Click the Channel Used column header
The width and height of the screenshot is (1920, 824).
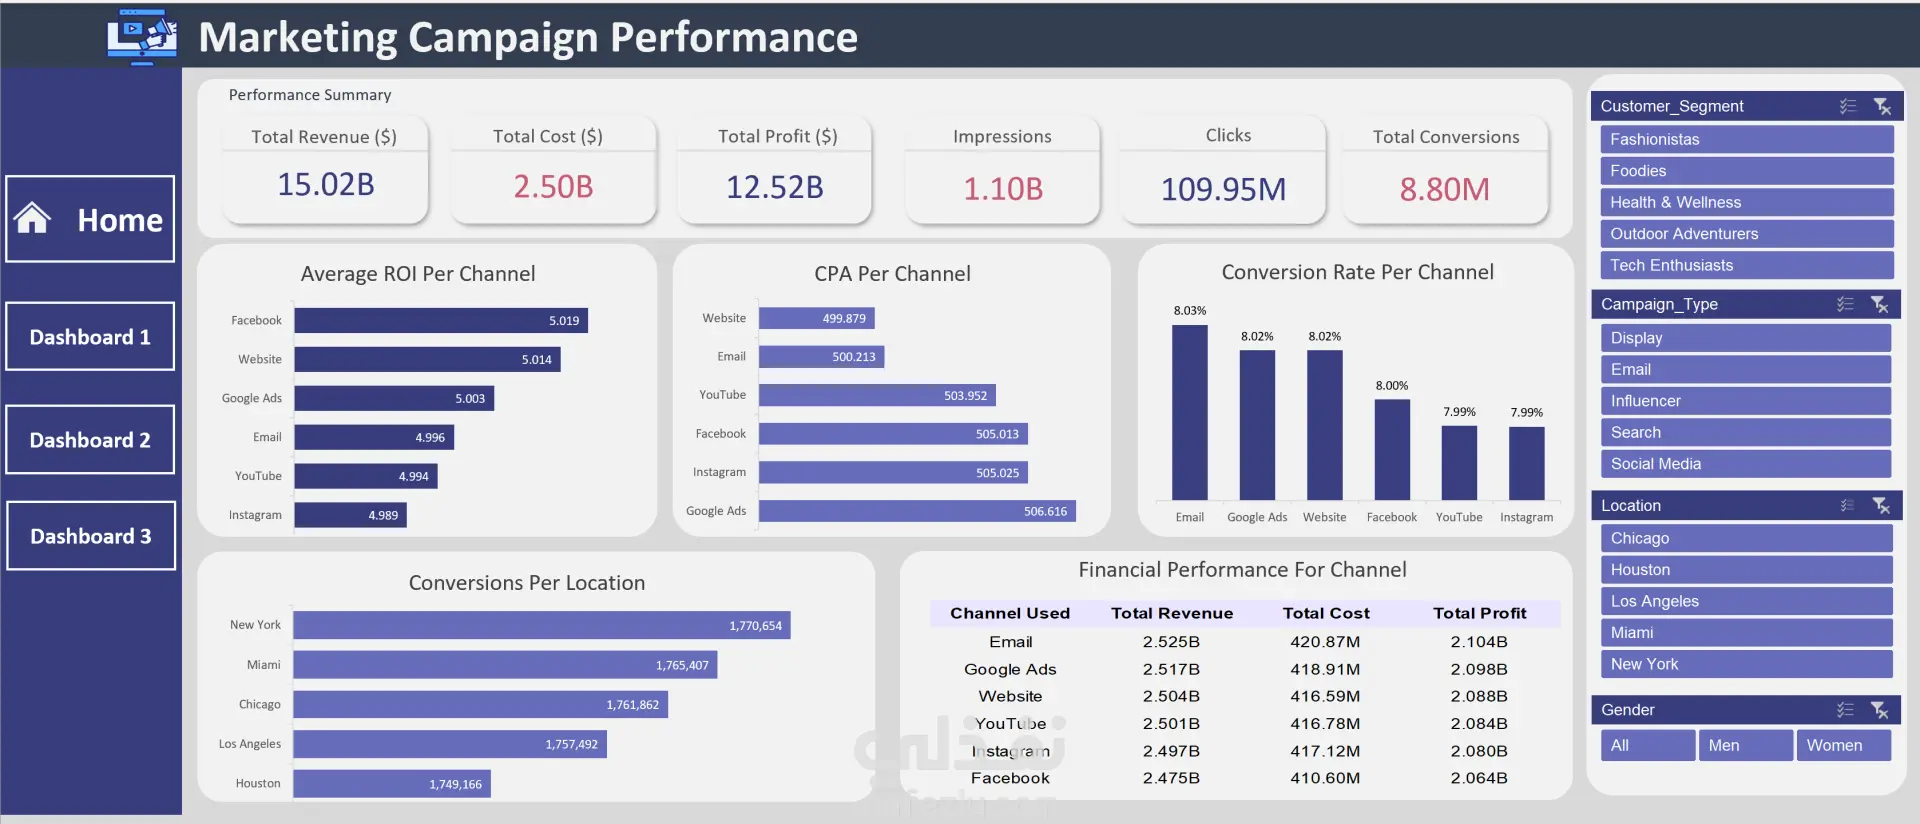(1010, 613)
